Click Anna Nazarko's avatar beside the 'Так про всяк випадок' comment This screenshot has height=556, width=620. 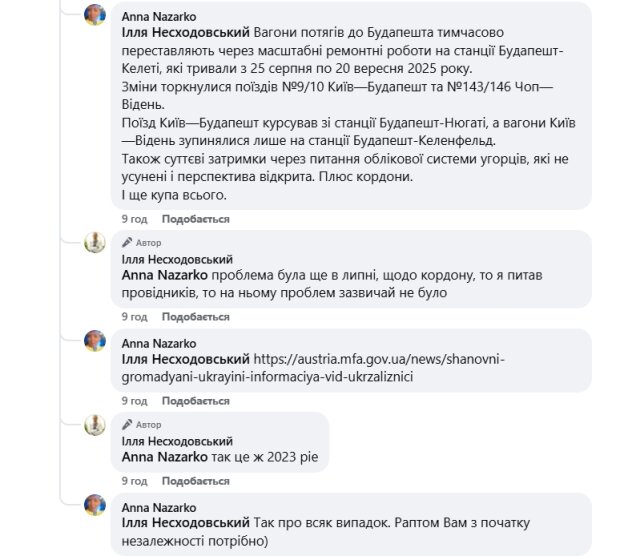coord(95,505)
